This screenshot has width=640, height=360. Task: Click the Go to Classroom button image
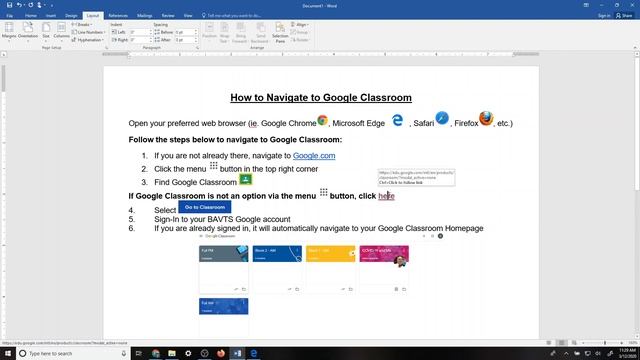tap(205, 207)
